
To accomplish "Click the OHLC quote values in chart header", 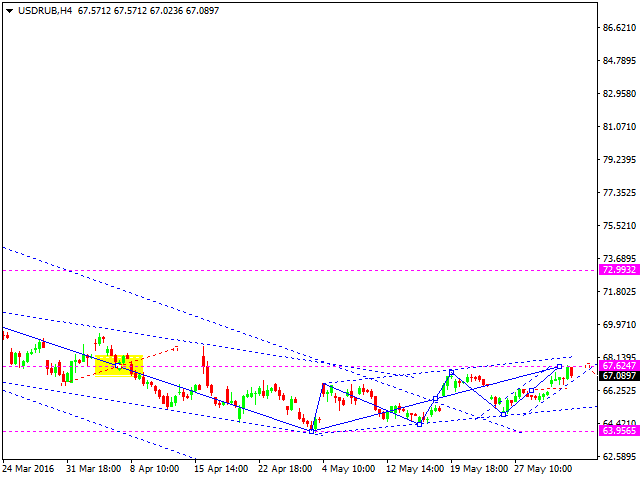I will [x=148, y=11].
